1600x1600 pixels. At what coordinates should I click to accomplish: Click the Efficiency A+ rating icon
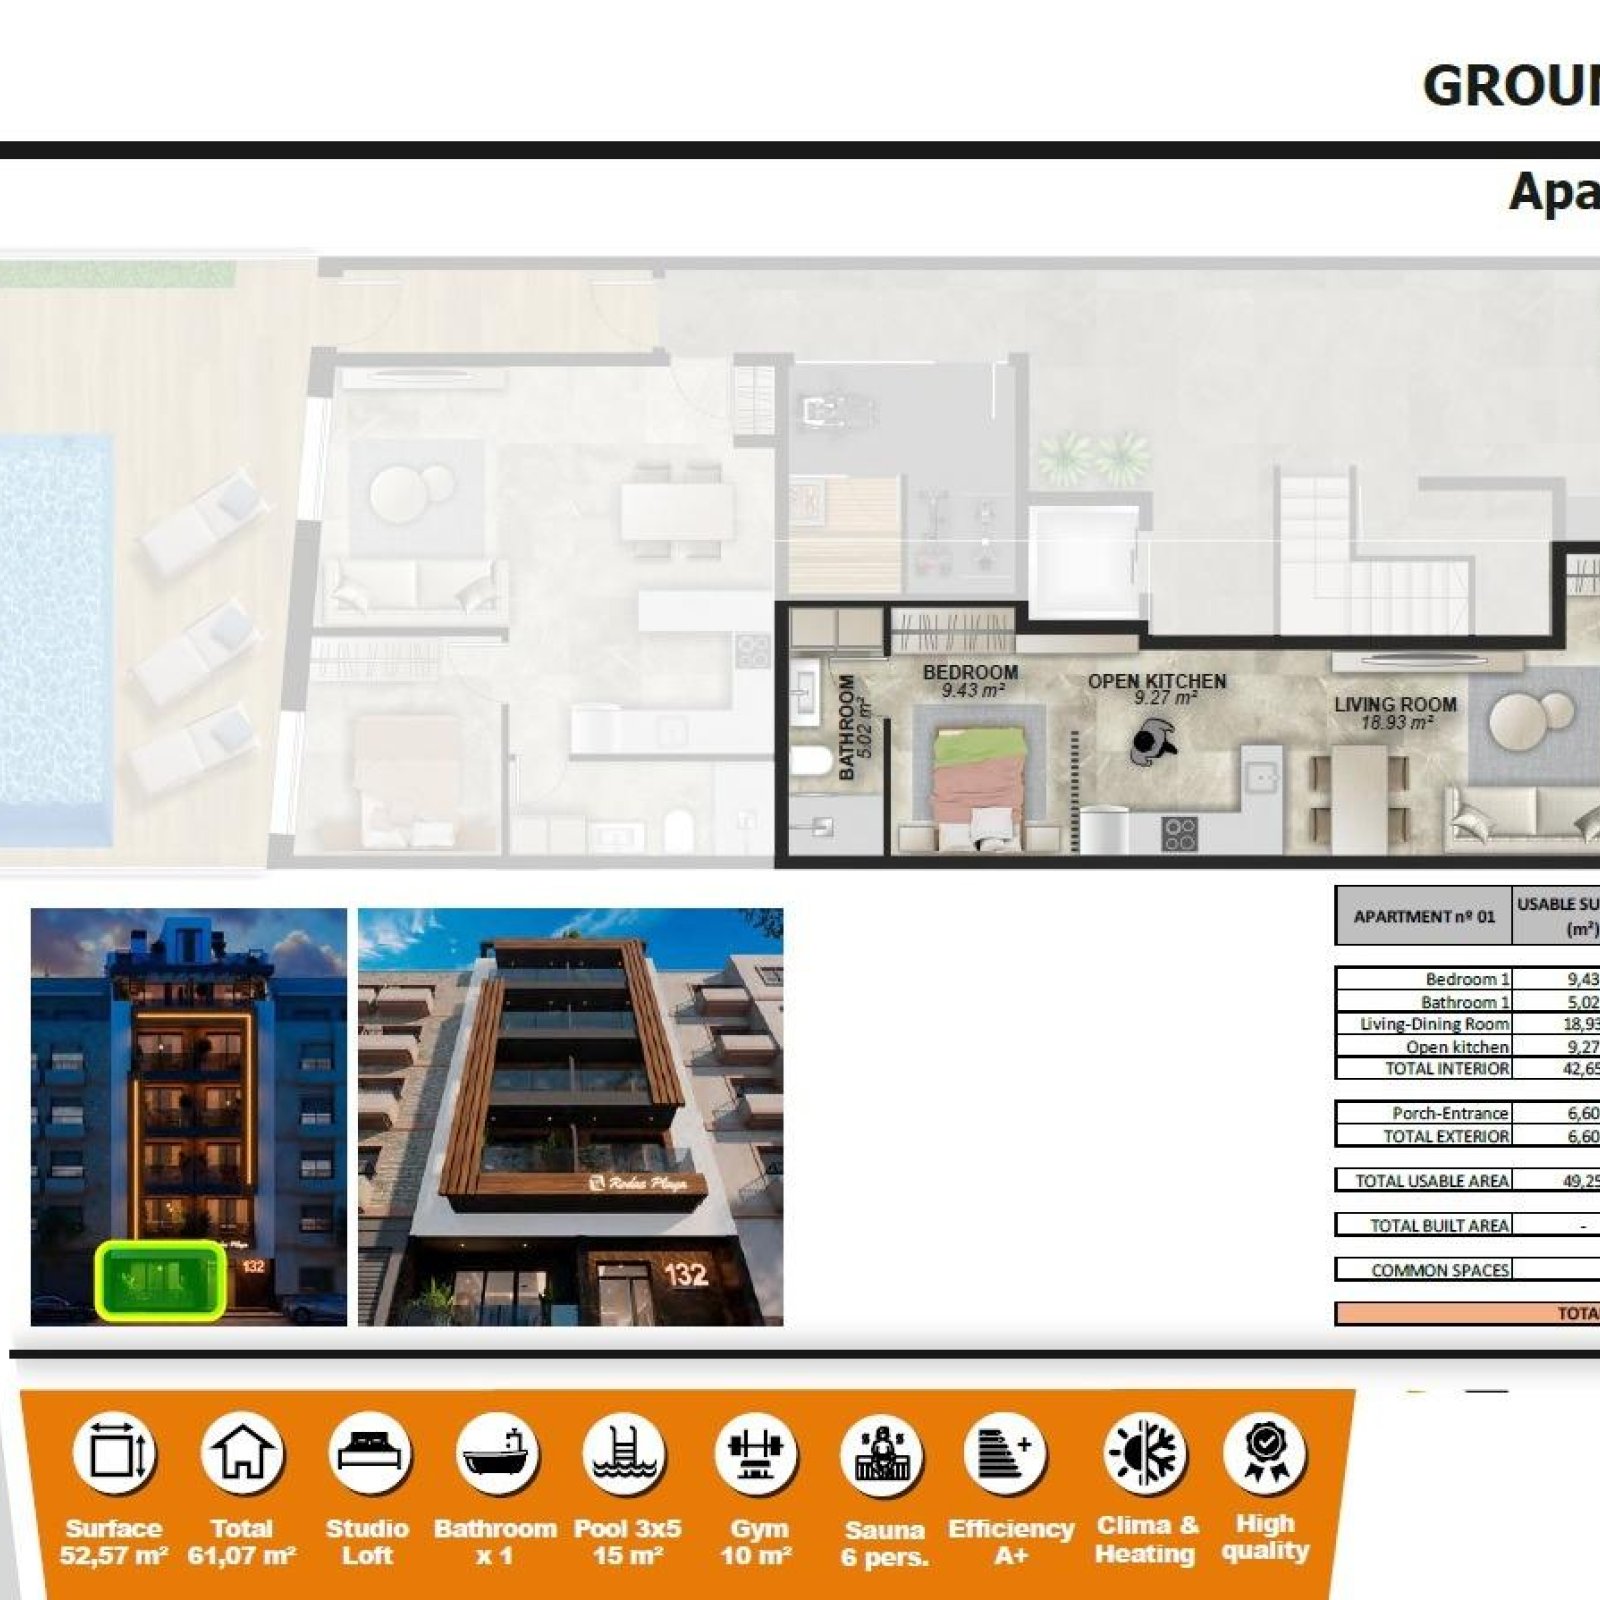[1005, 1453]
